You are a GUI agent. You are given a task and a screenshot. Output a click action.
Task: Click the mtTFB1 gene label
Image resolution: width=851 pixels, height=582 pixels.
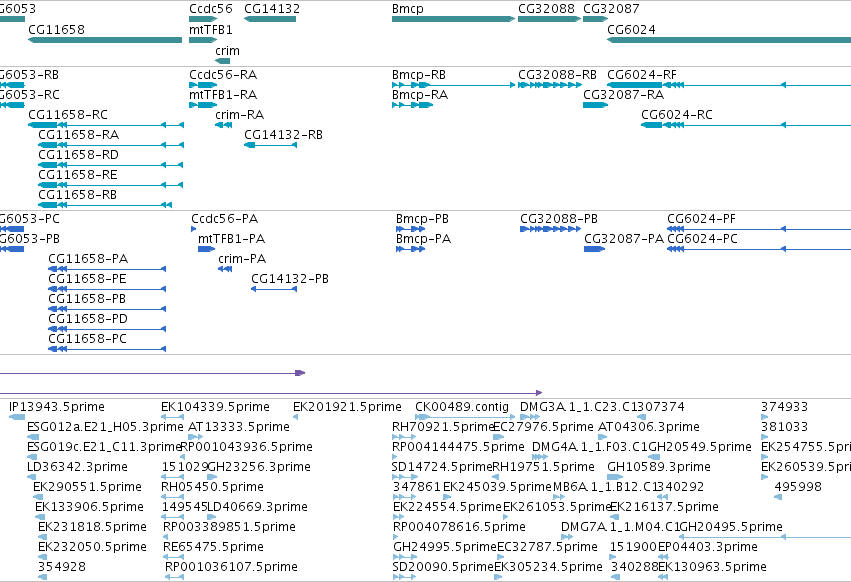point(211,30)
